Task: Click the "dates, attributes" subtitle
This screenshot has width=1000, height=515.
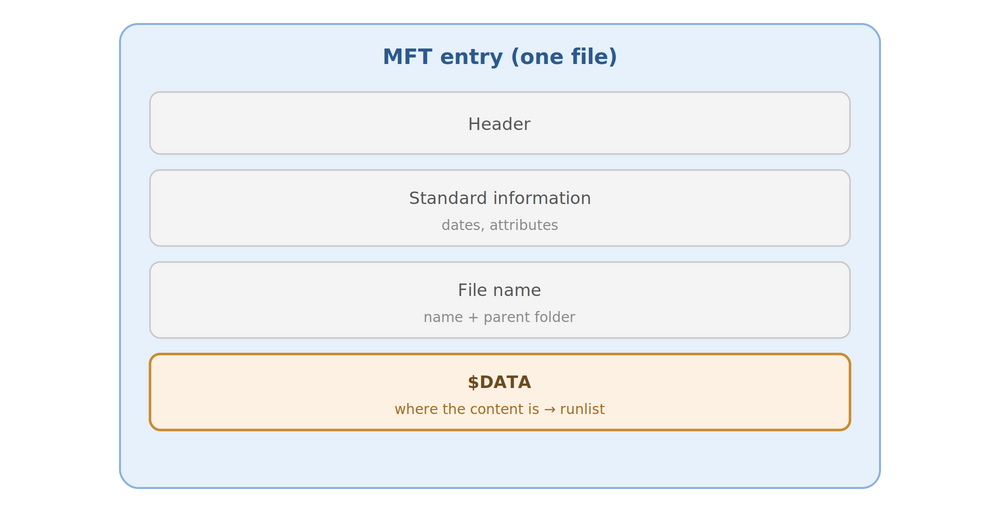Action: pyautogui.click(x=500, y=225)
